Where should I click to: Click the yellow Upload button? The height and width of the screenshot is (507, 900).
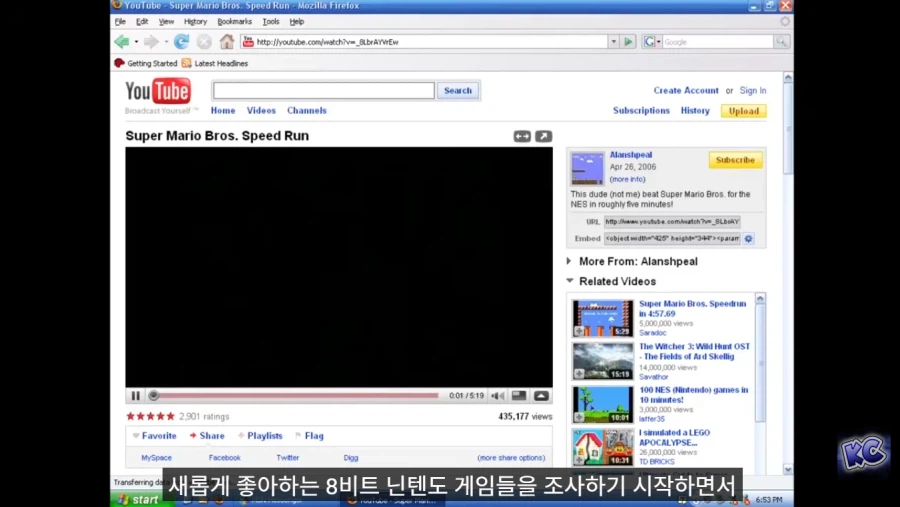pyautogui.click(x=744, y=111)
